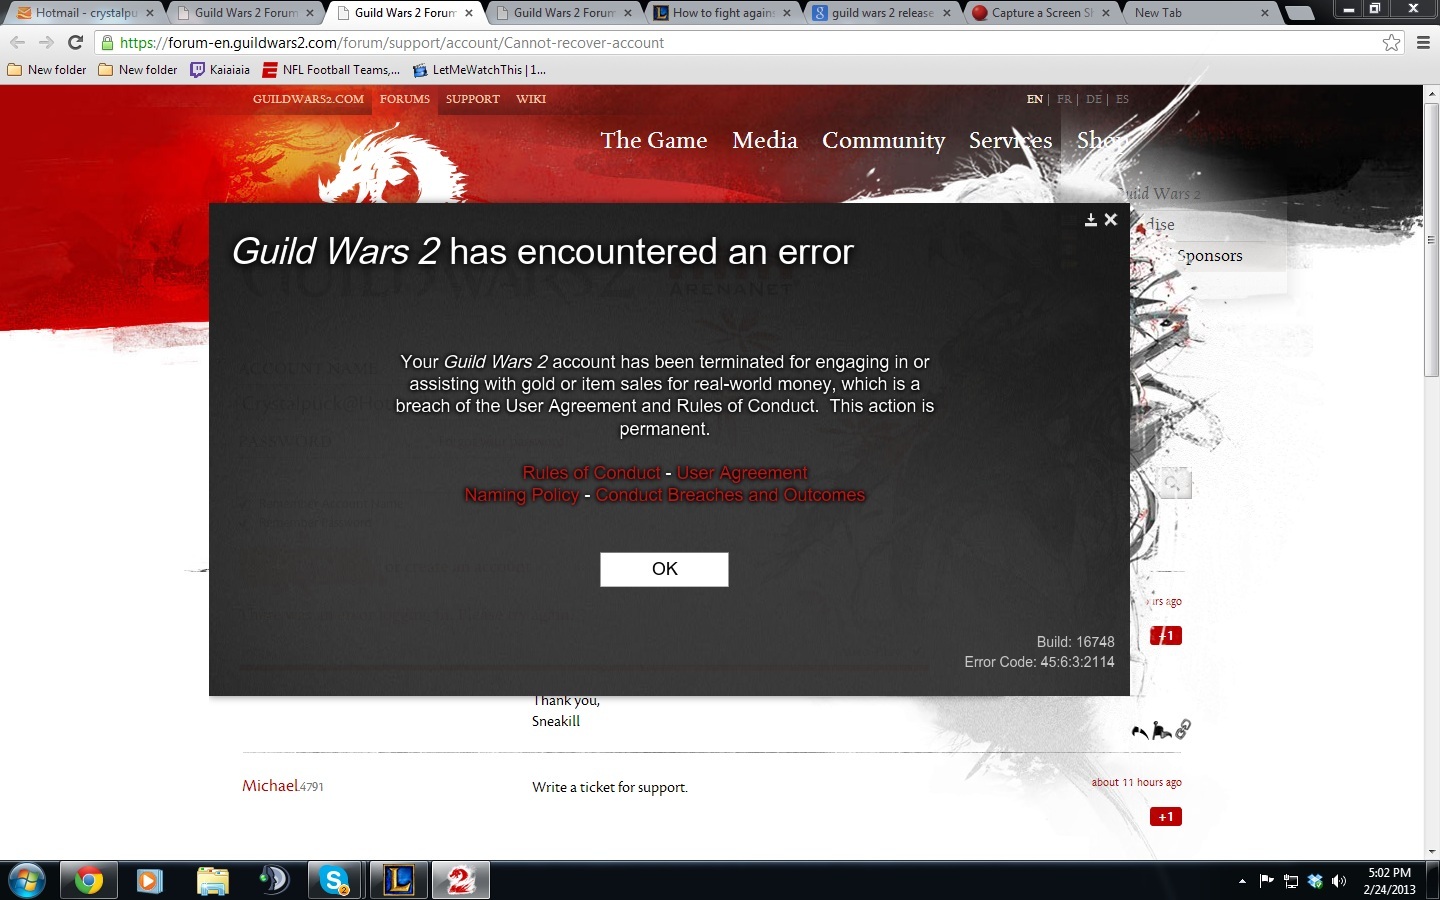Open the Media navigation menu
Viewport: 1440px width, 900px height.
[765, 140]
